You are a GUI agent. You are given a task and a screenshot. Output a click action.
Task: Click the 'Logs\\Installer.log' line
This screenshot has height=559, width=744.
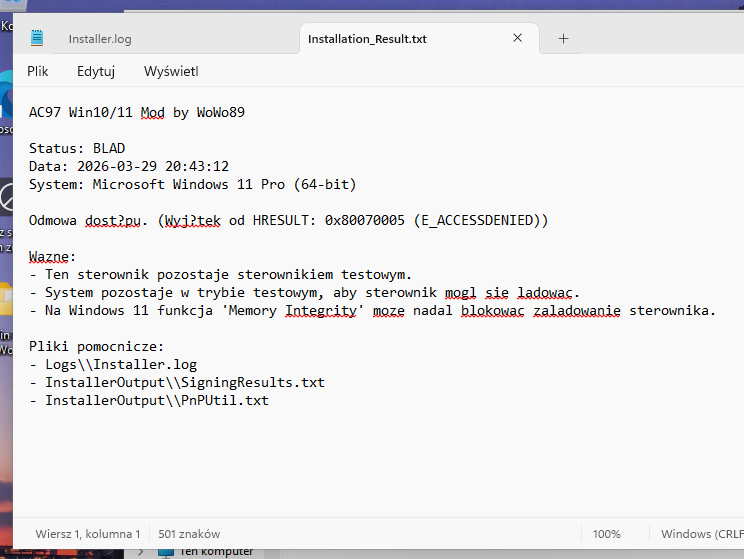coord(113,365)
